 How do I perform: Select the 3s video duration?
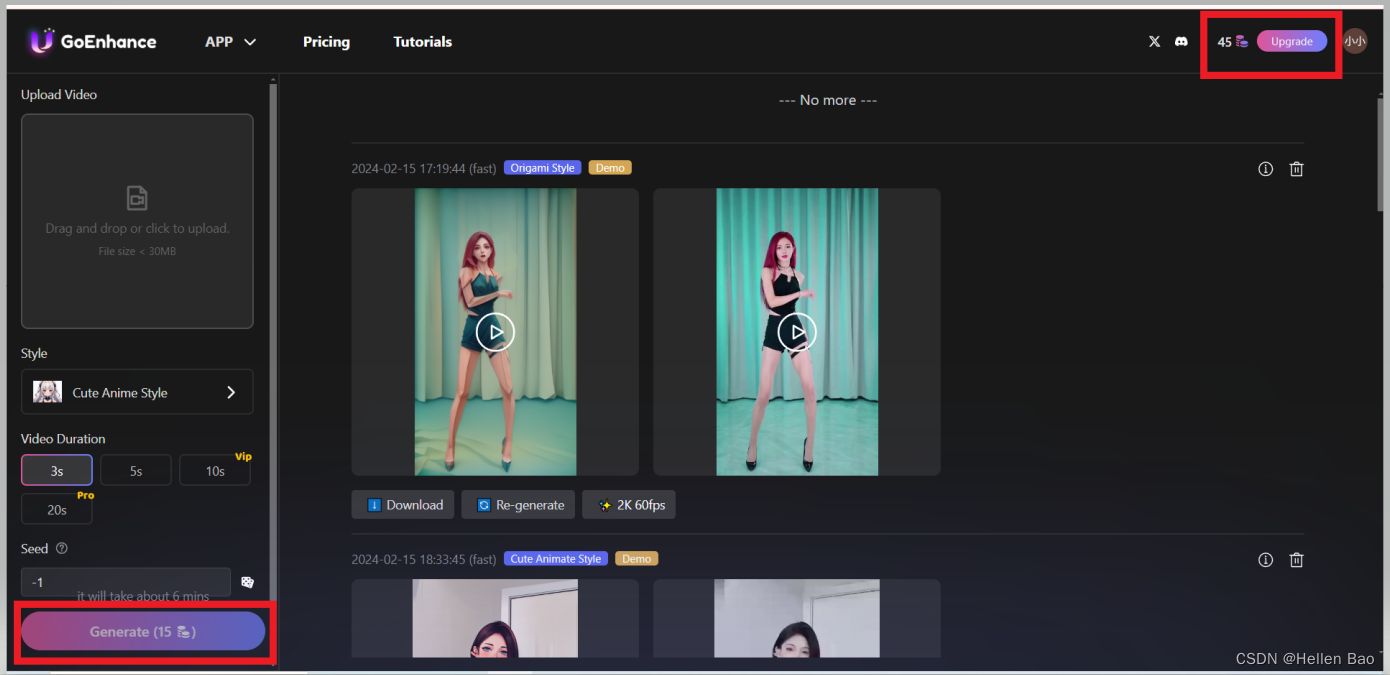point(57,470)
